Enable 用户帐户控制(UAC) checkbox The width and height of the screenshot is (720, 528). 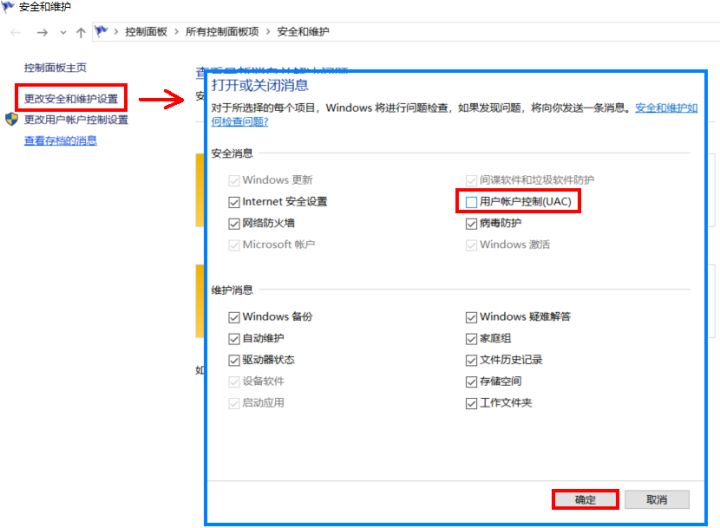pos(471,202)
